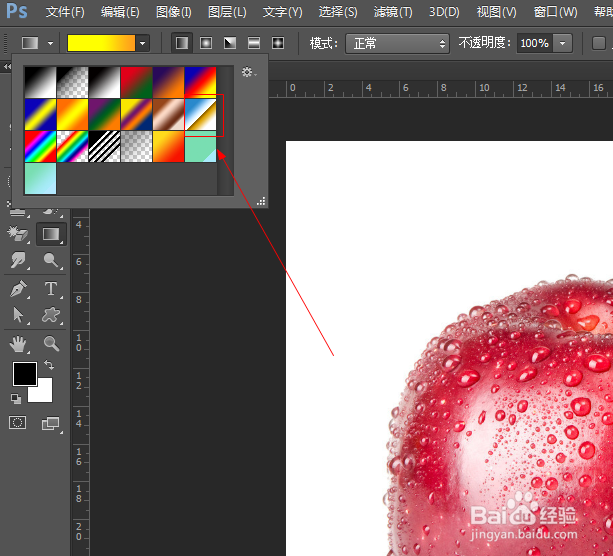The width and height of the screenshot is (613, 556).
Task: Choose the Linear gradient style
Action: point(182,43)
